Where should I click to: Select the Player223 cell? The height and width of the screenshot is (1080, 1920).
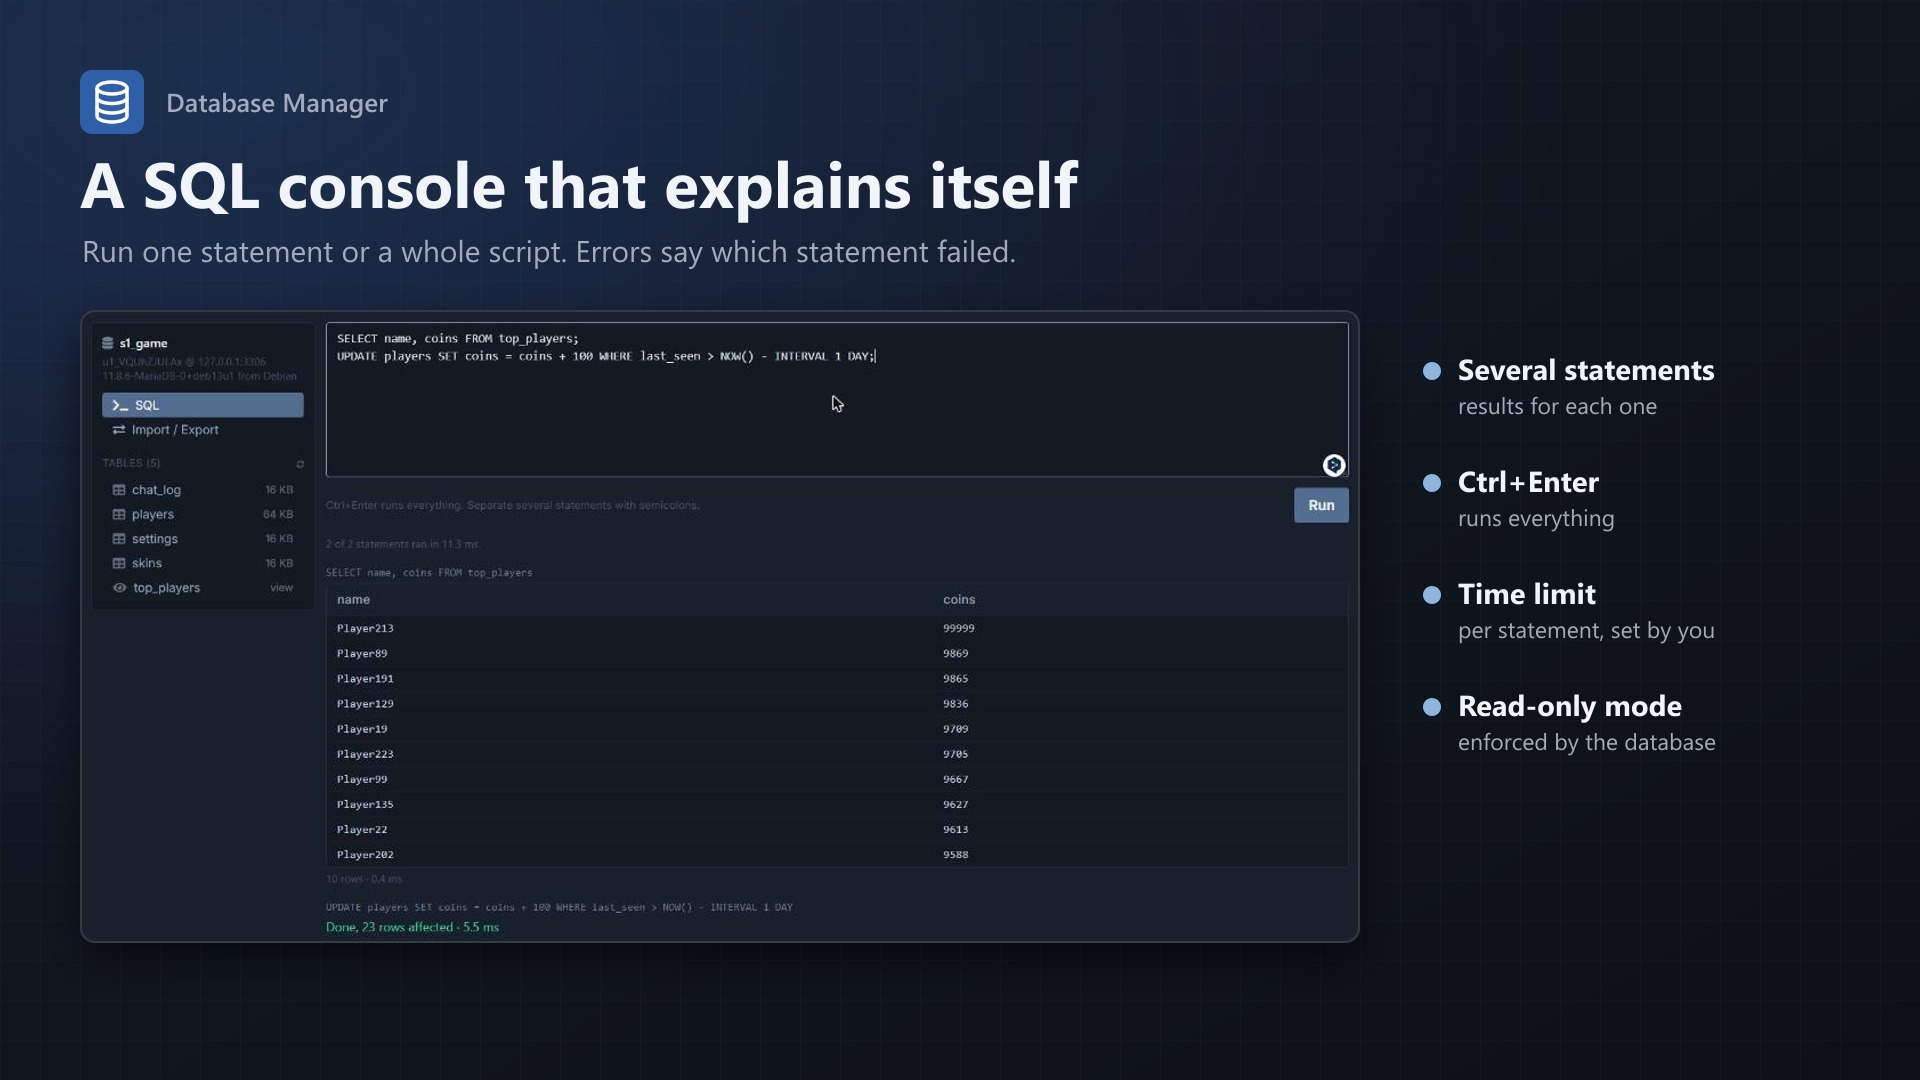pos(365,754)
